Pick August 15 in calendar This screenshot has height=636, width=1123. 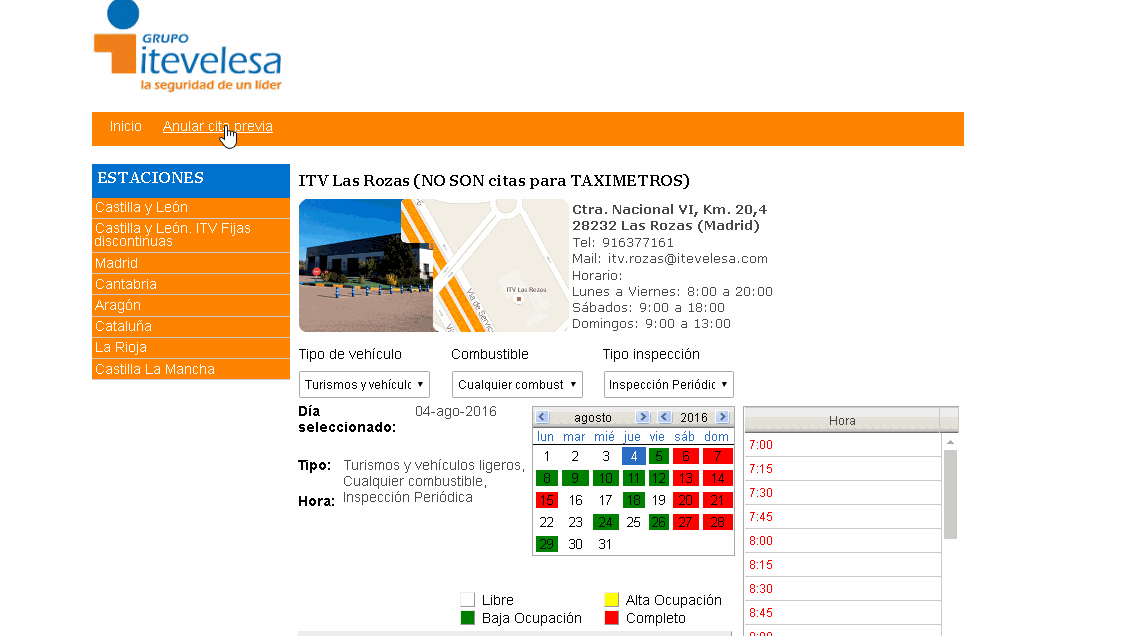[x=546, y=501]
